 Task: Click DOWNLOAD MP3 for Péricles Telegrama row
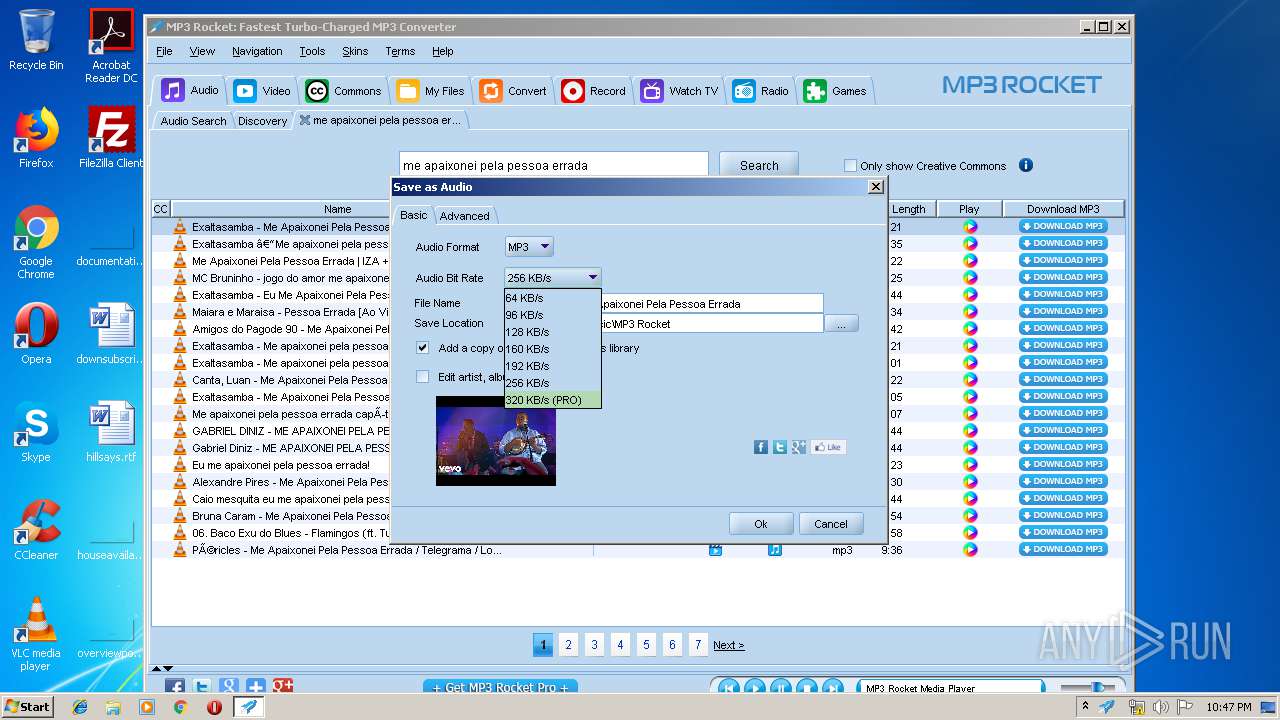[1063, 549]
